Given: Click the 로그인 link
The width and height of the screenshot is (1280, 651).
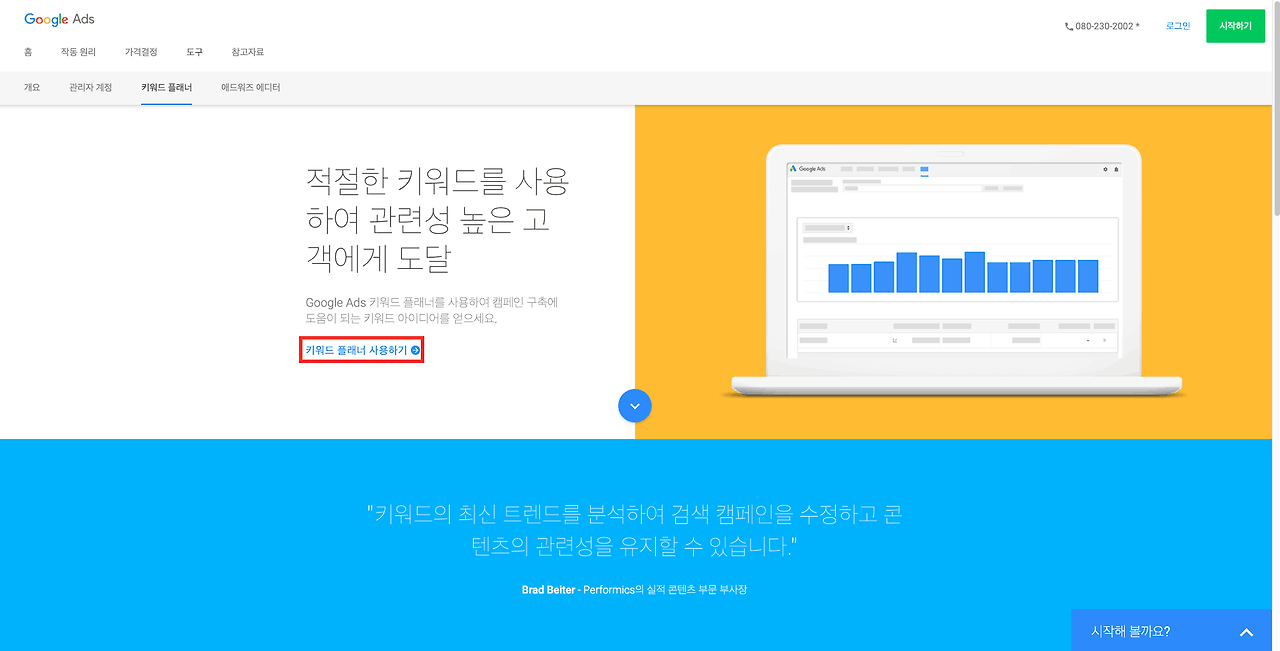Looking at the screenshot, I should coord(1177,26).
